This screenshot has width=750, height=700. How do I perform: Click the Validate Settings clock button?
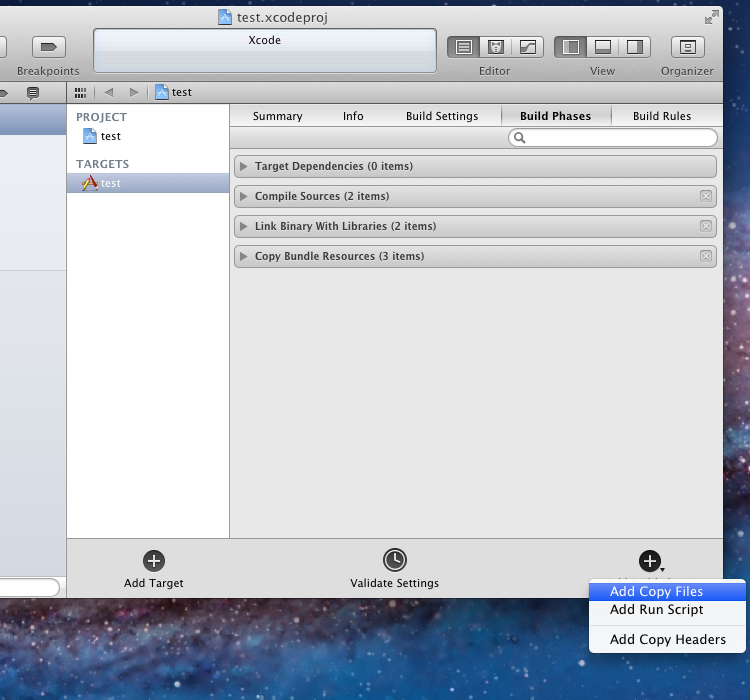pyautogui.click(x=395, y=560)
